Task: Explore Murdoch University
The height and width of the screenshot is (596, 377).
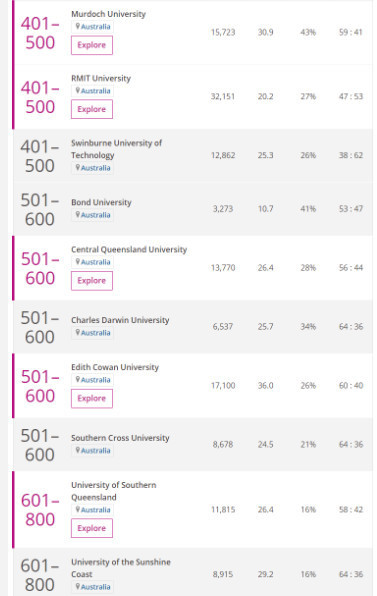Action: coord(92,45)
